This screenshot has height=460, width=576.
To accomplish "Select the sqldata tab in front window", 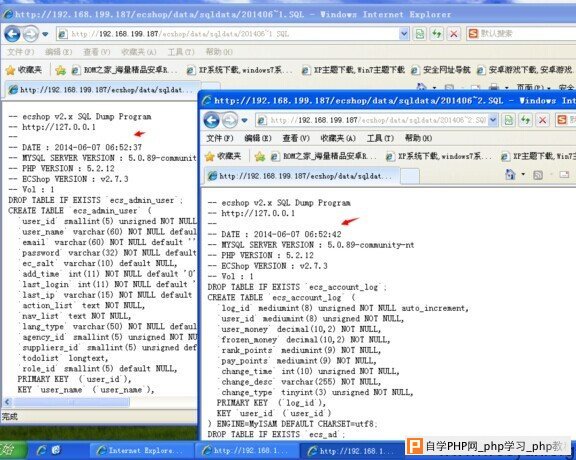I will pos(301,176).
